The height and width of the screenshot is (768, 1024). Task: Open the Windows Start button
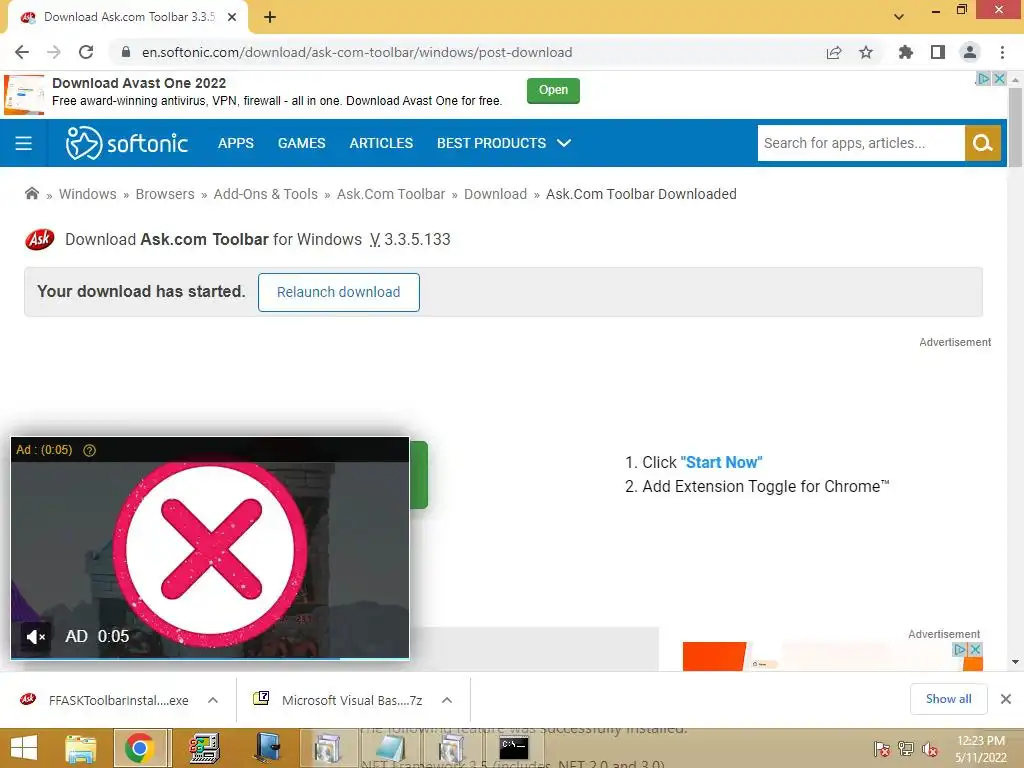[24, 748]
